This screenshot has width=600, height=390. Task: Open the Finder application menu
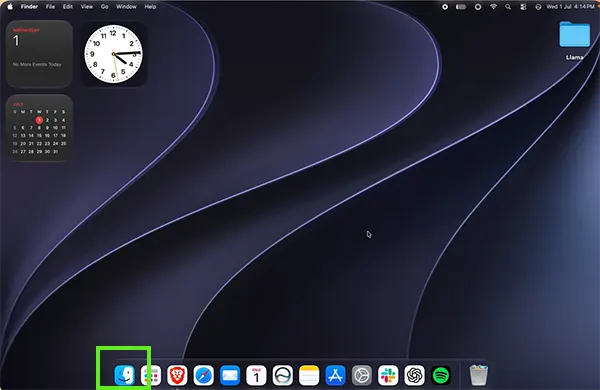(x=29, y=7)
